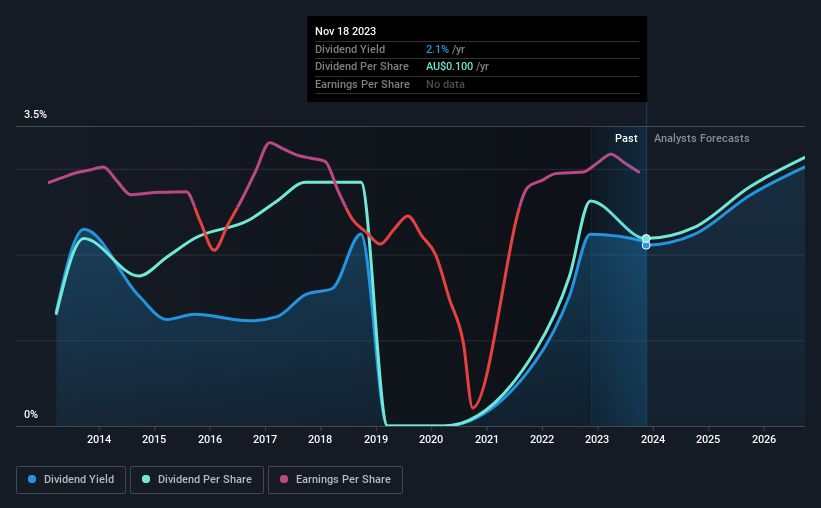Viewport: 821px width, 508px height.
Task: Click the Analysts Forecasts label
Action: 701,138
